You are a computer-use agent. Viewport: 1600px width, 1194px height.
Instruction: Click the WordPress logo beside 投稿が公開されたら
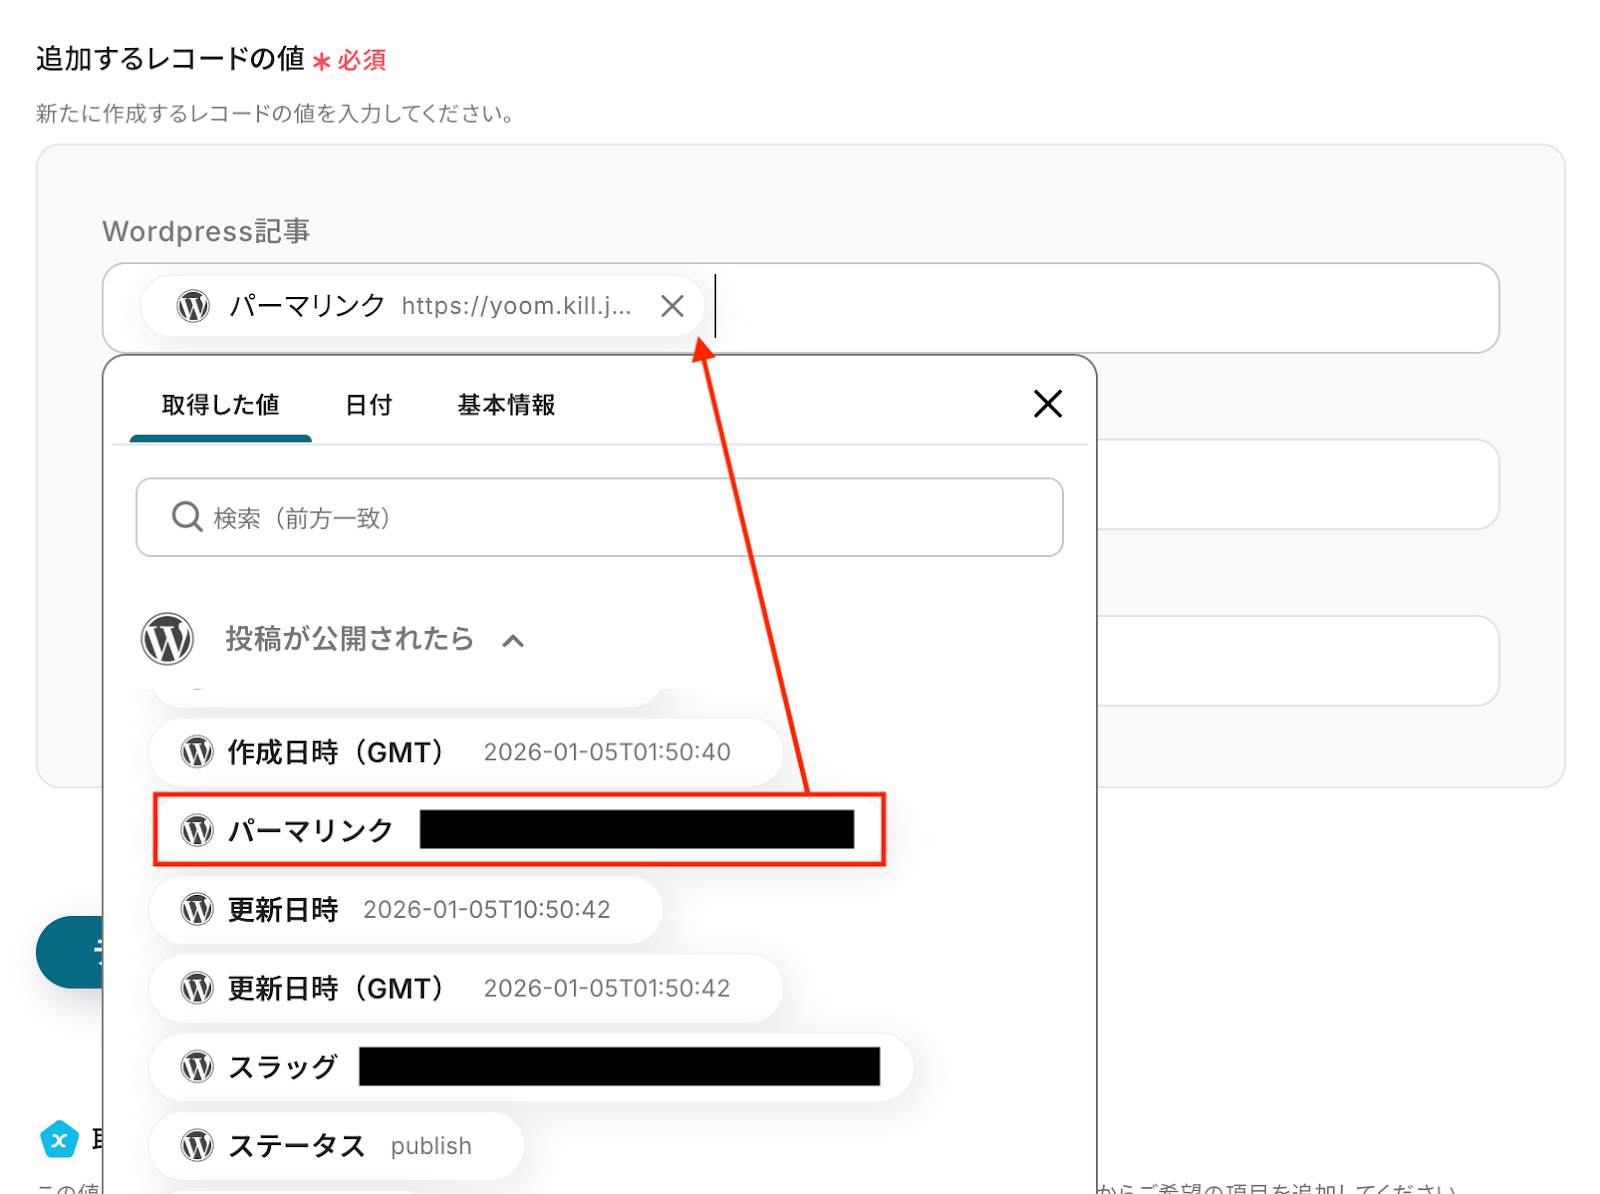[x=167, y=639]
